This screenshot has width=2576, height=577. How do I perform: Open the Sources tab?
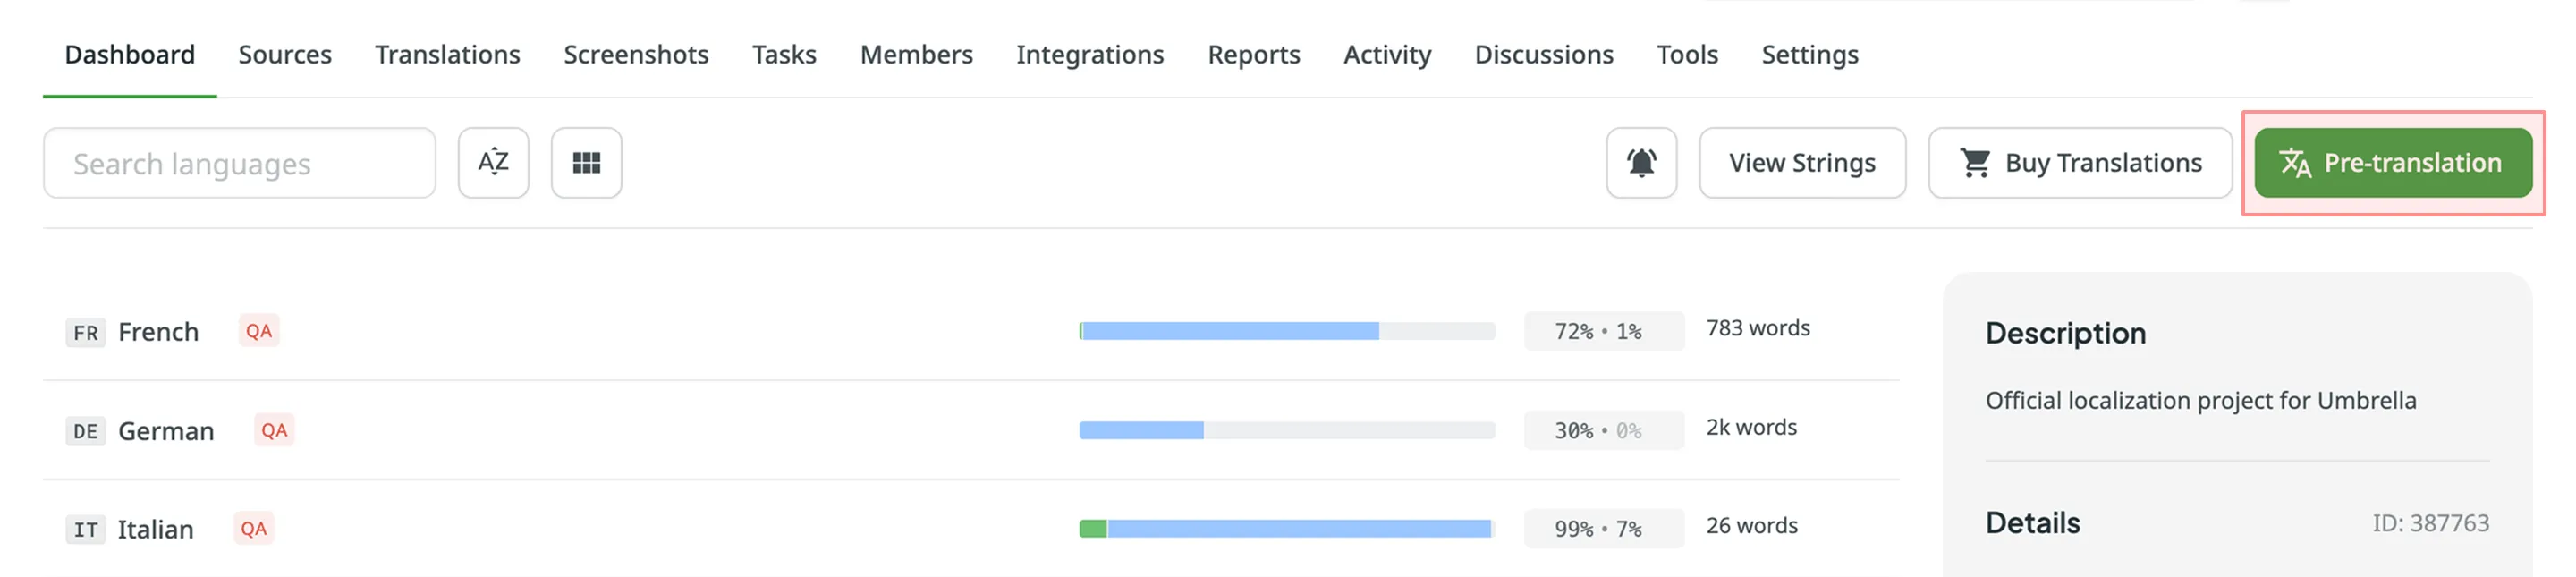(285, 54)
